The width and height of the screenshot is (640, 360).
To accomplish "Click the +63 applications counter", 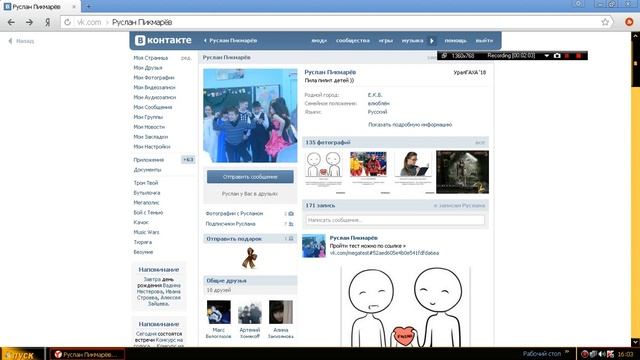I will [x=188, y=160].
